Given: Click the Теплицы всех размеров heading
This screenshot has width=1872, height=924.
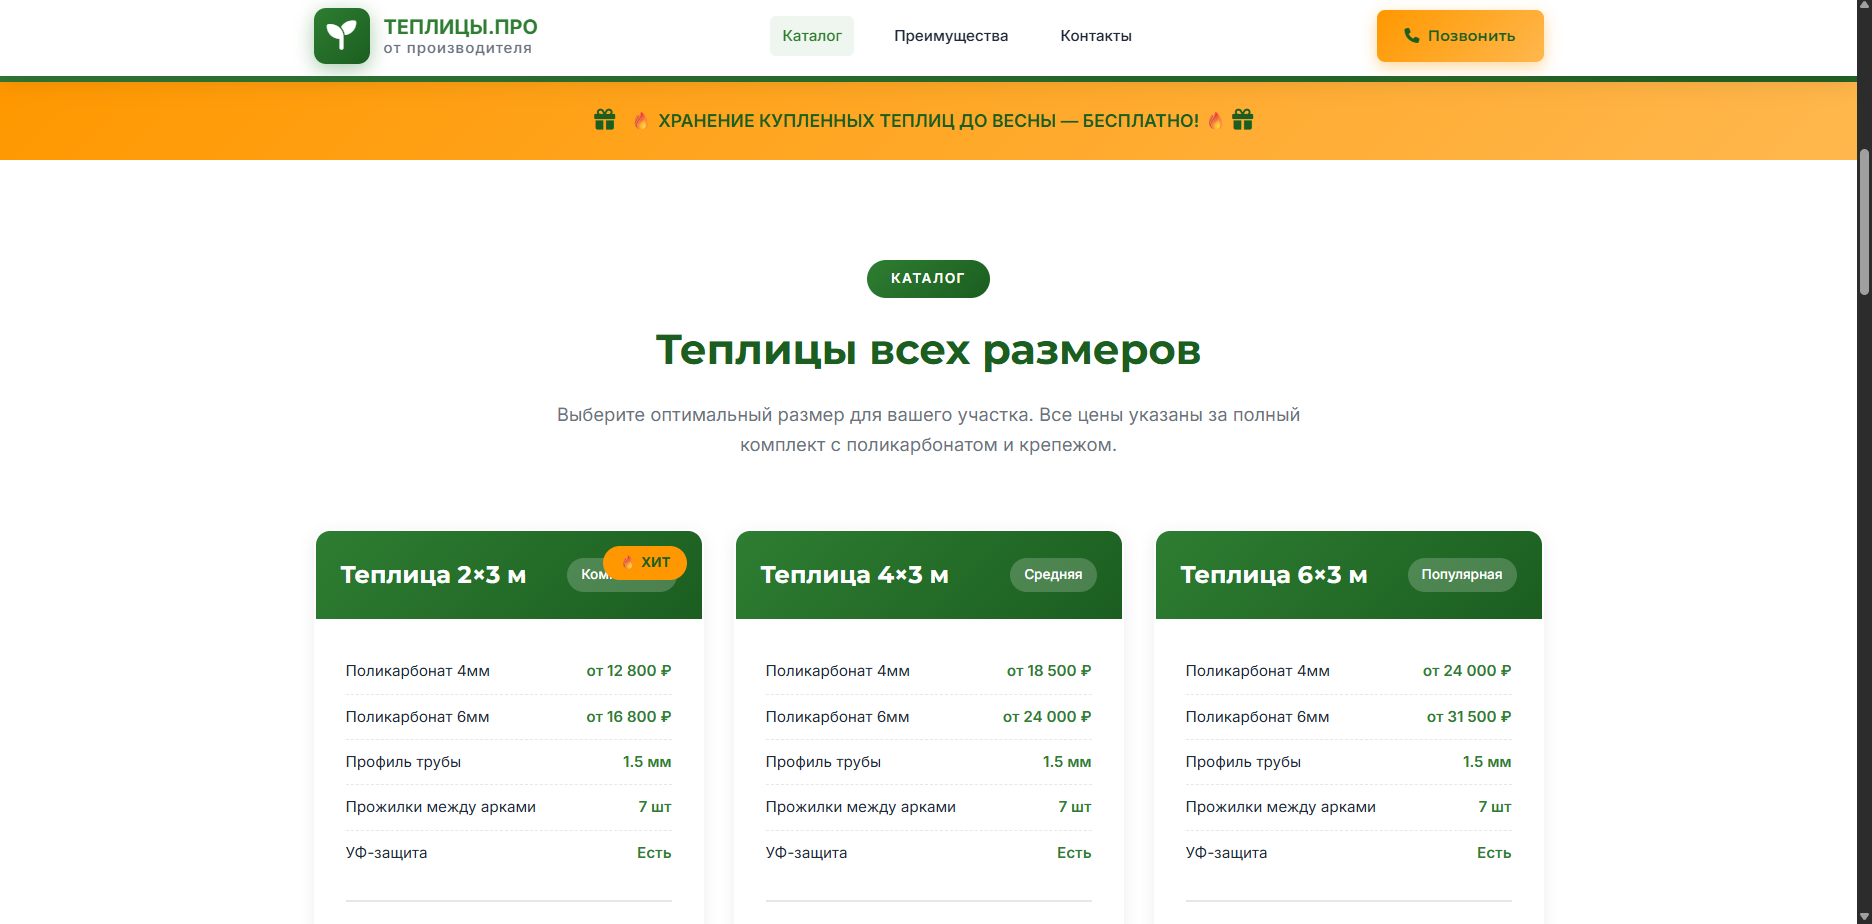Looking at the screenshot, I should pyautogui.click(x=928, y=350).
